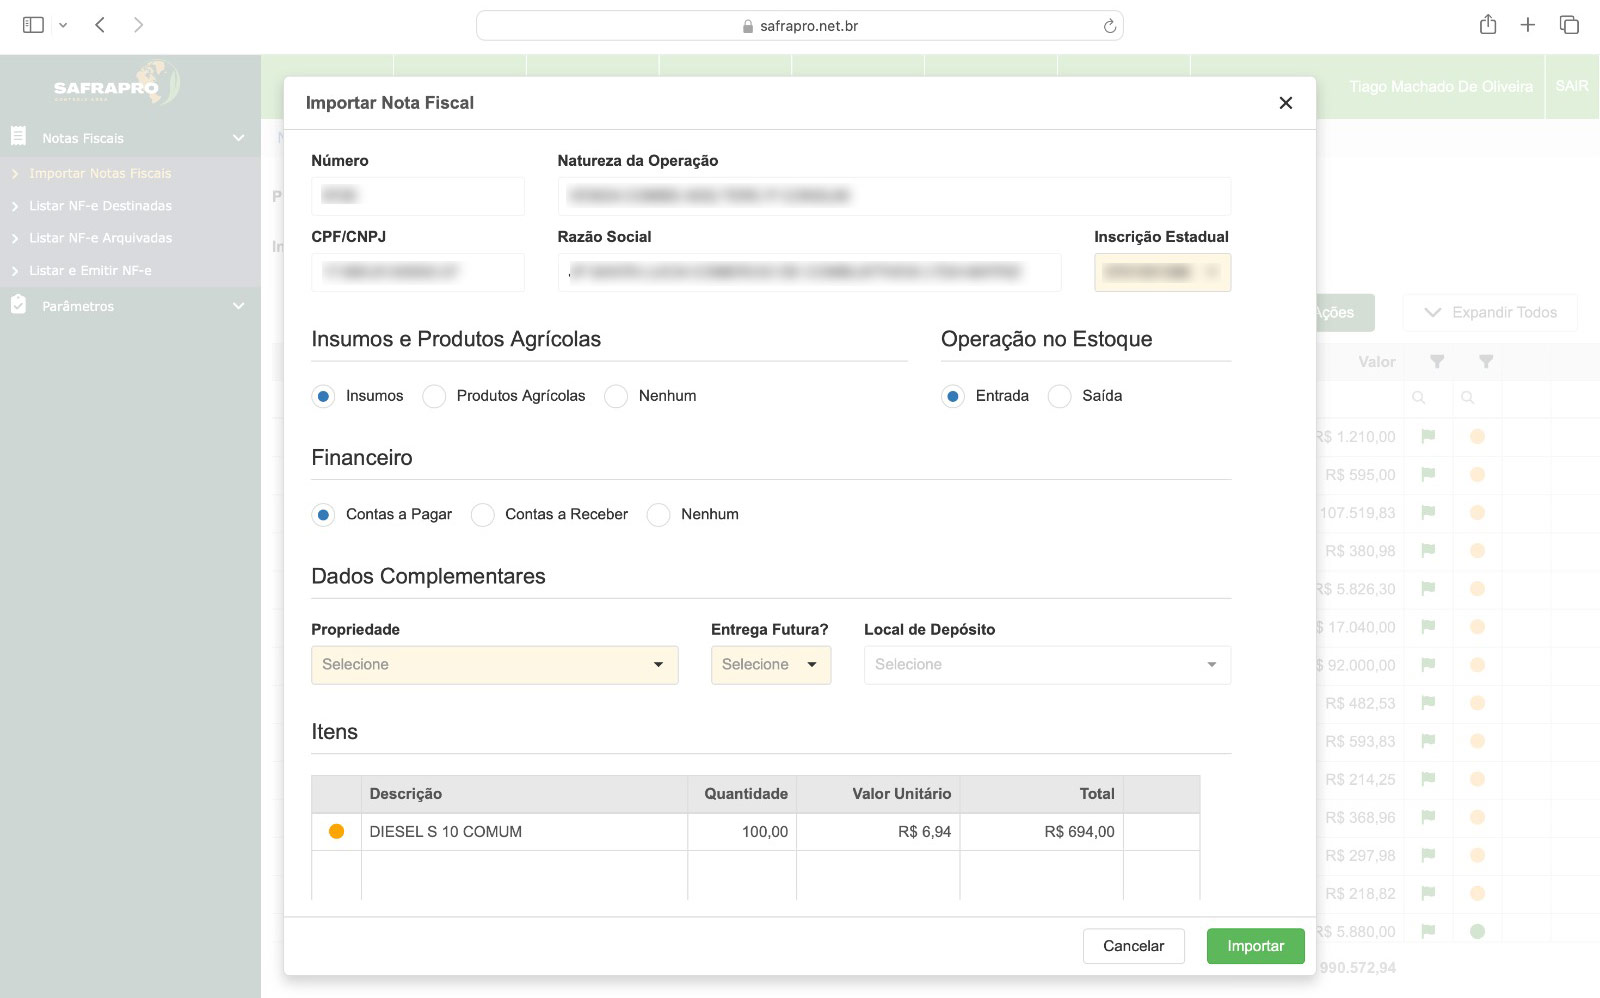Open Listar NF-e Destinadas menu item
1600x998 pixels.
click(100, 206)
